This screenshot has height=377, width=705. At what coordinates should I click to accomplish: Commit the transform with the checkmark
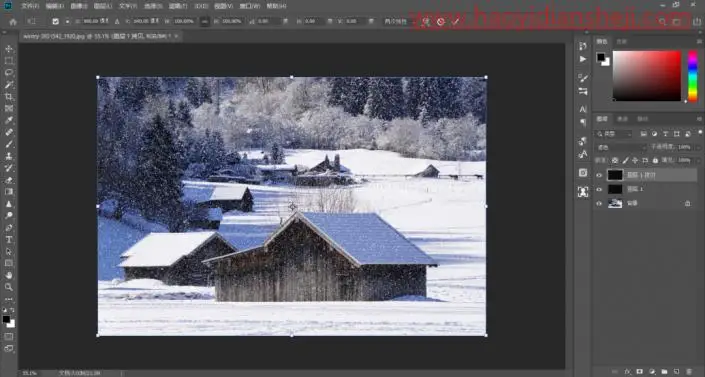(456, 22)
